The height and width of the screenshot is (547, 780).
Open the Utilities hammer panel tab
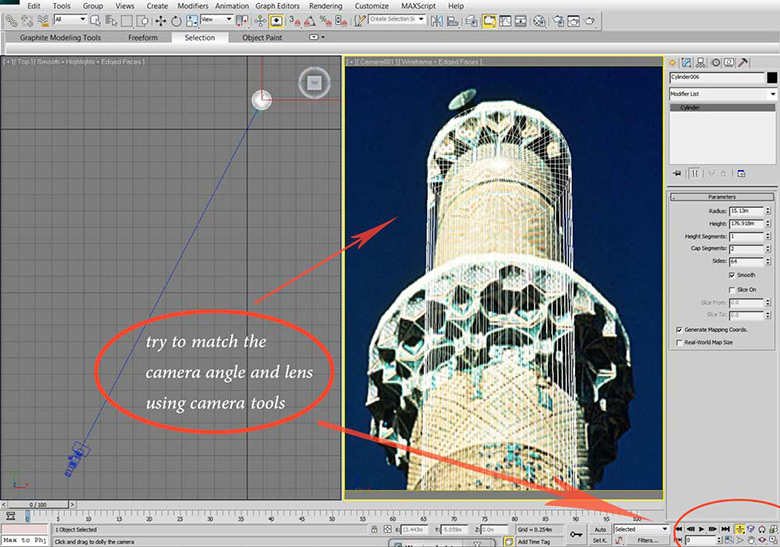[744, 63]
